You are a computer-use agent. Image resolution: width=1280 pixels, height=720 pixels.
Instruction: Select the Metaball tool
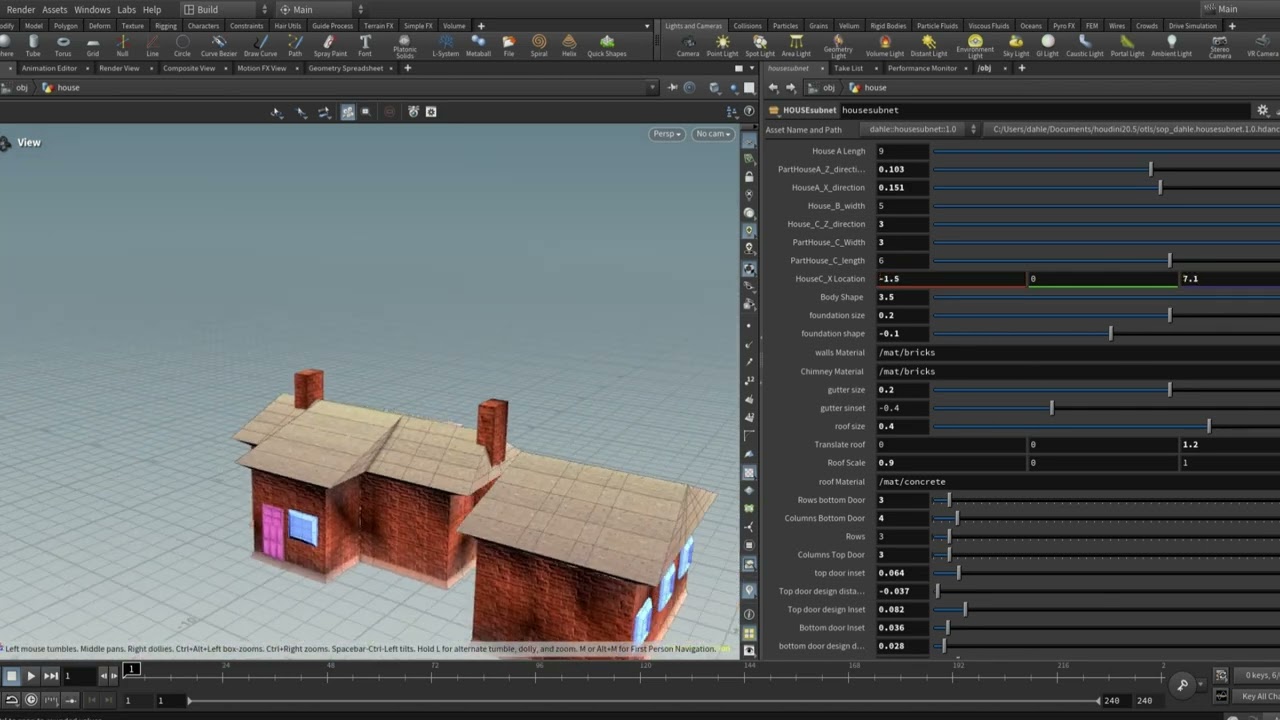point(478,45)
